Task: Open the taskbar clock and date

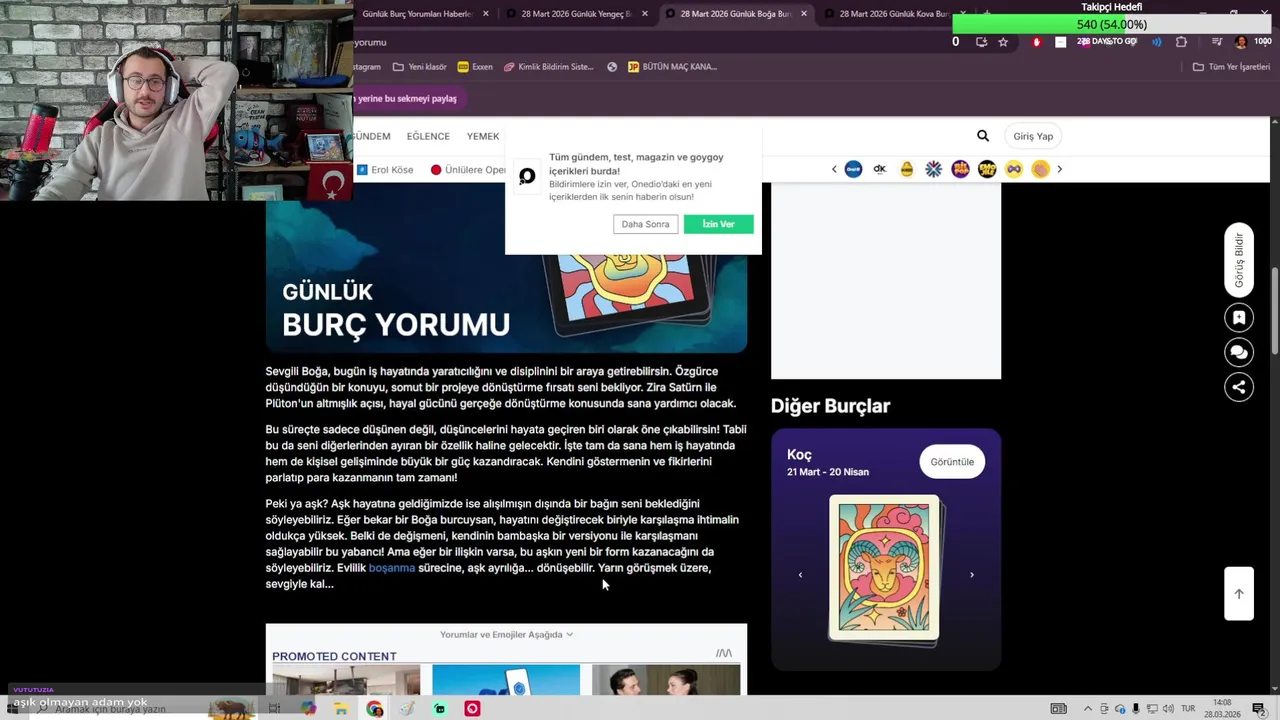Action: click(1222, 708)
